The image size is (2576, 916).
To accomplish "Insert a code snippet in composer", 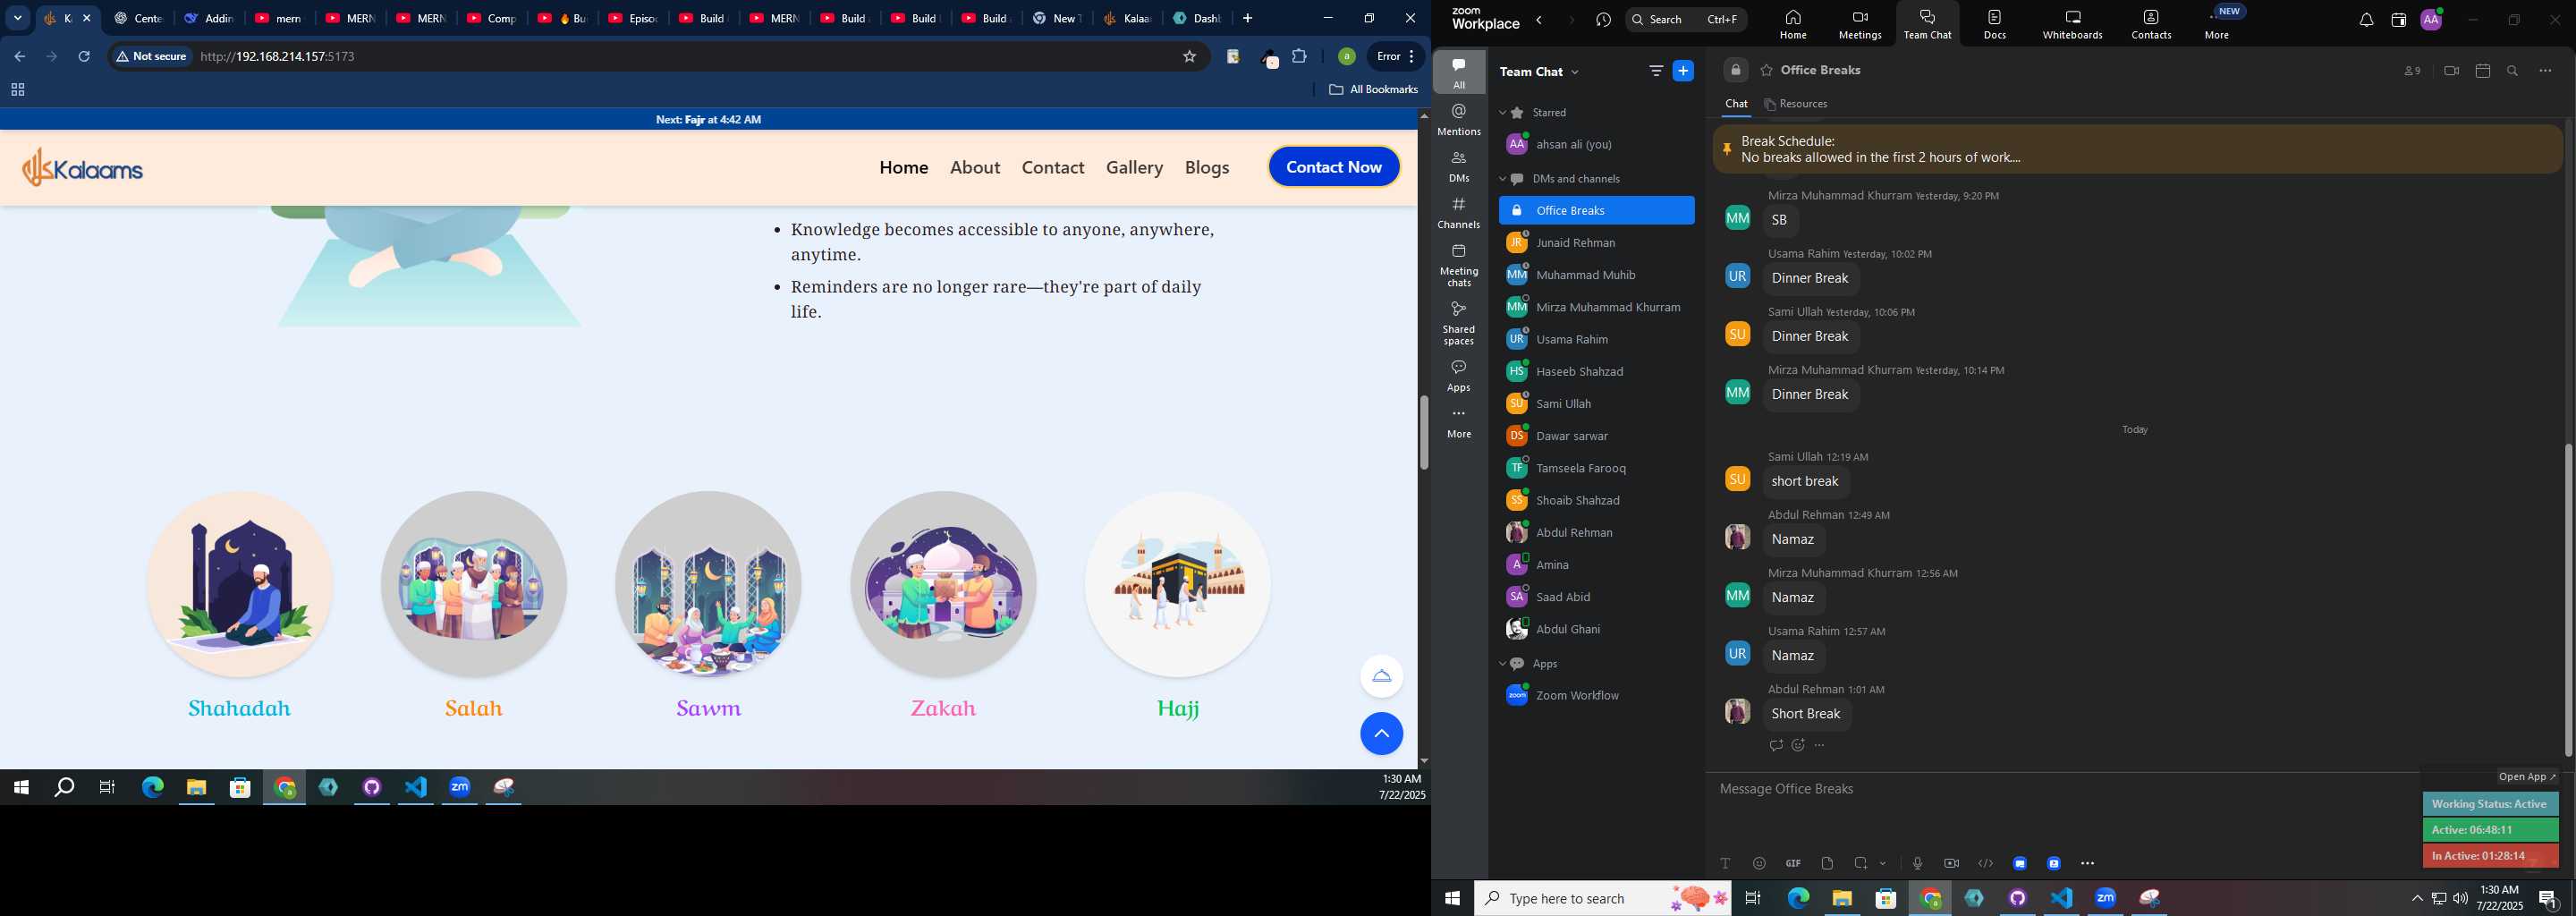I will [1985, 863].
